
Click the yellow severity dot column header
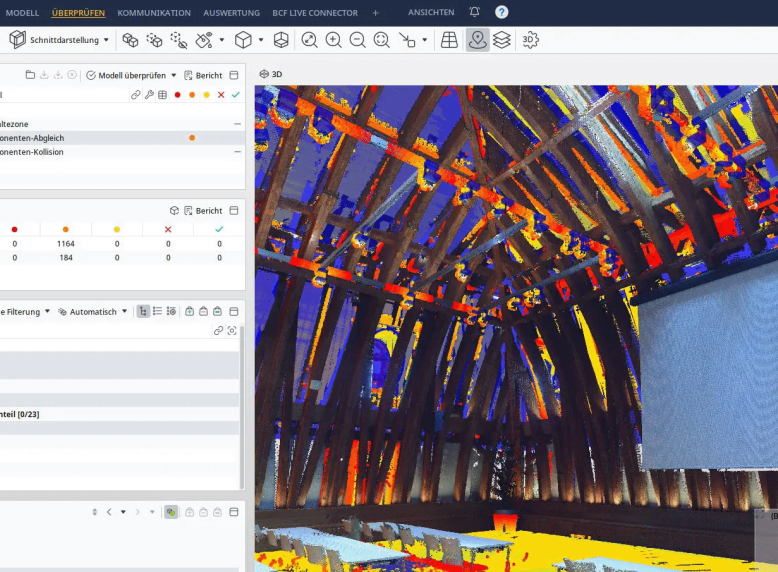pos(117,229)
